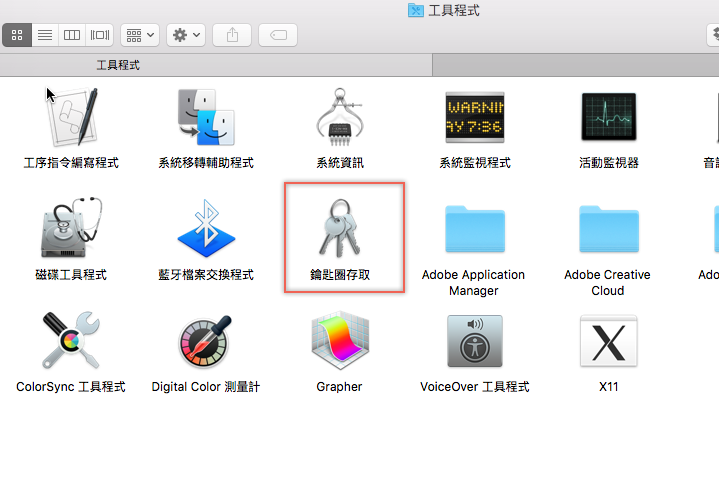The image size is (719, 502).
Task: Click the 系統資訊 icon
Action: (340, 117)
